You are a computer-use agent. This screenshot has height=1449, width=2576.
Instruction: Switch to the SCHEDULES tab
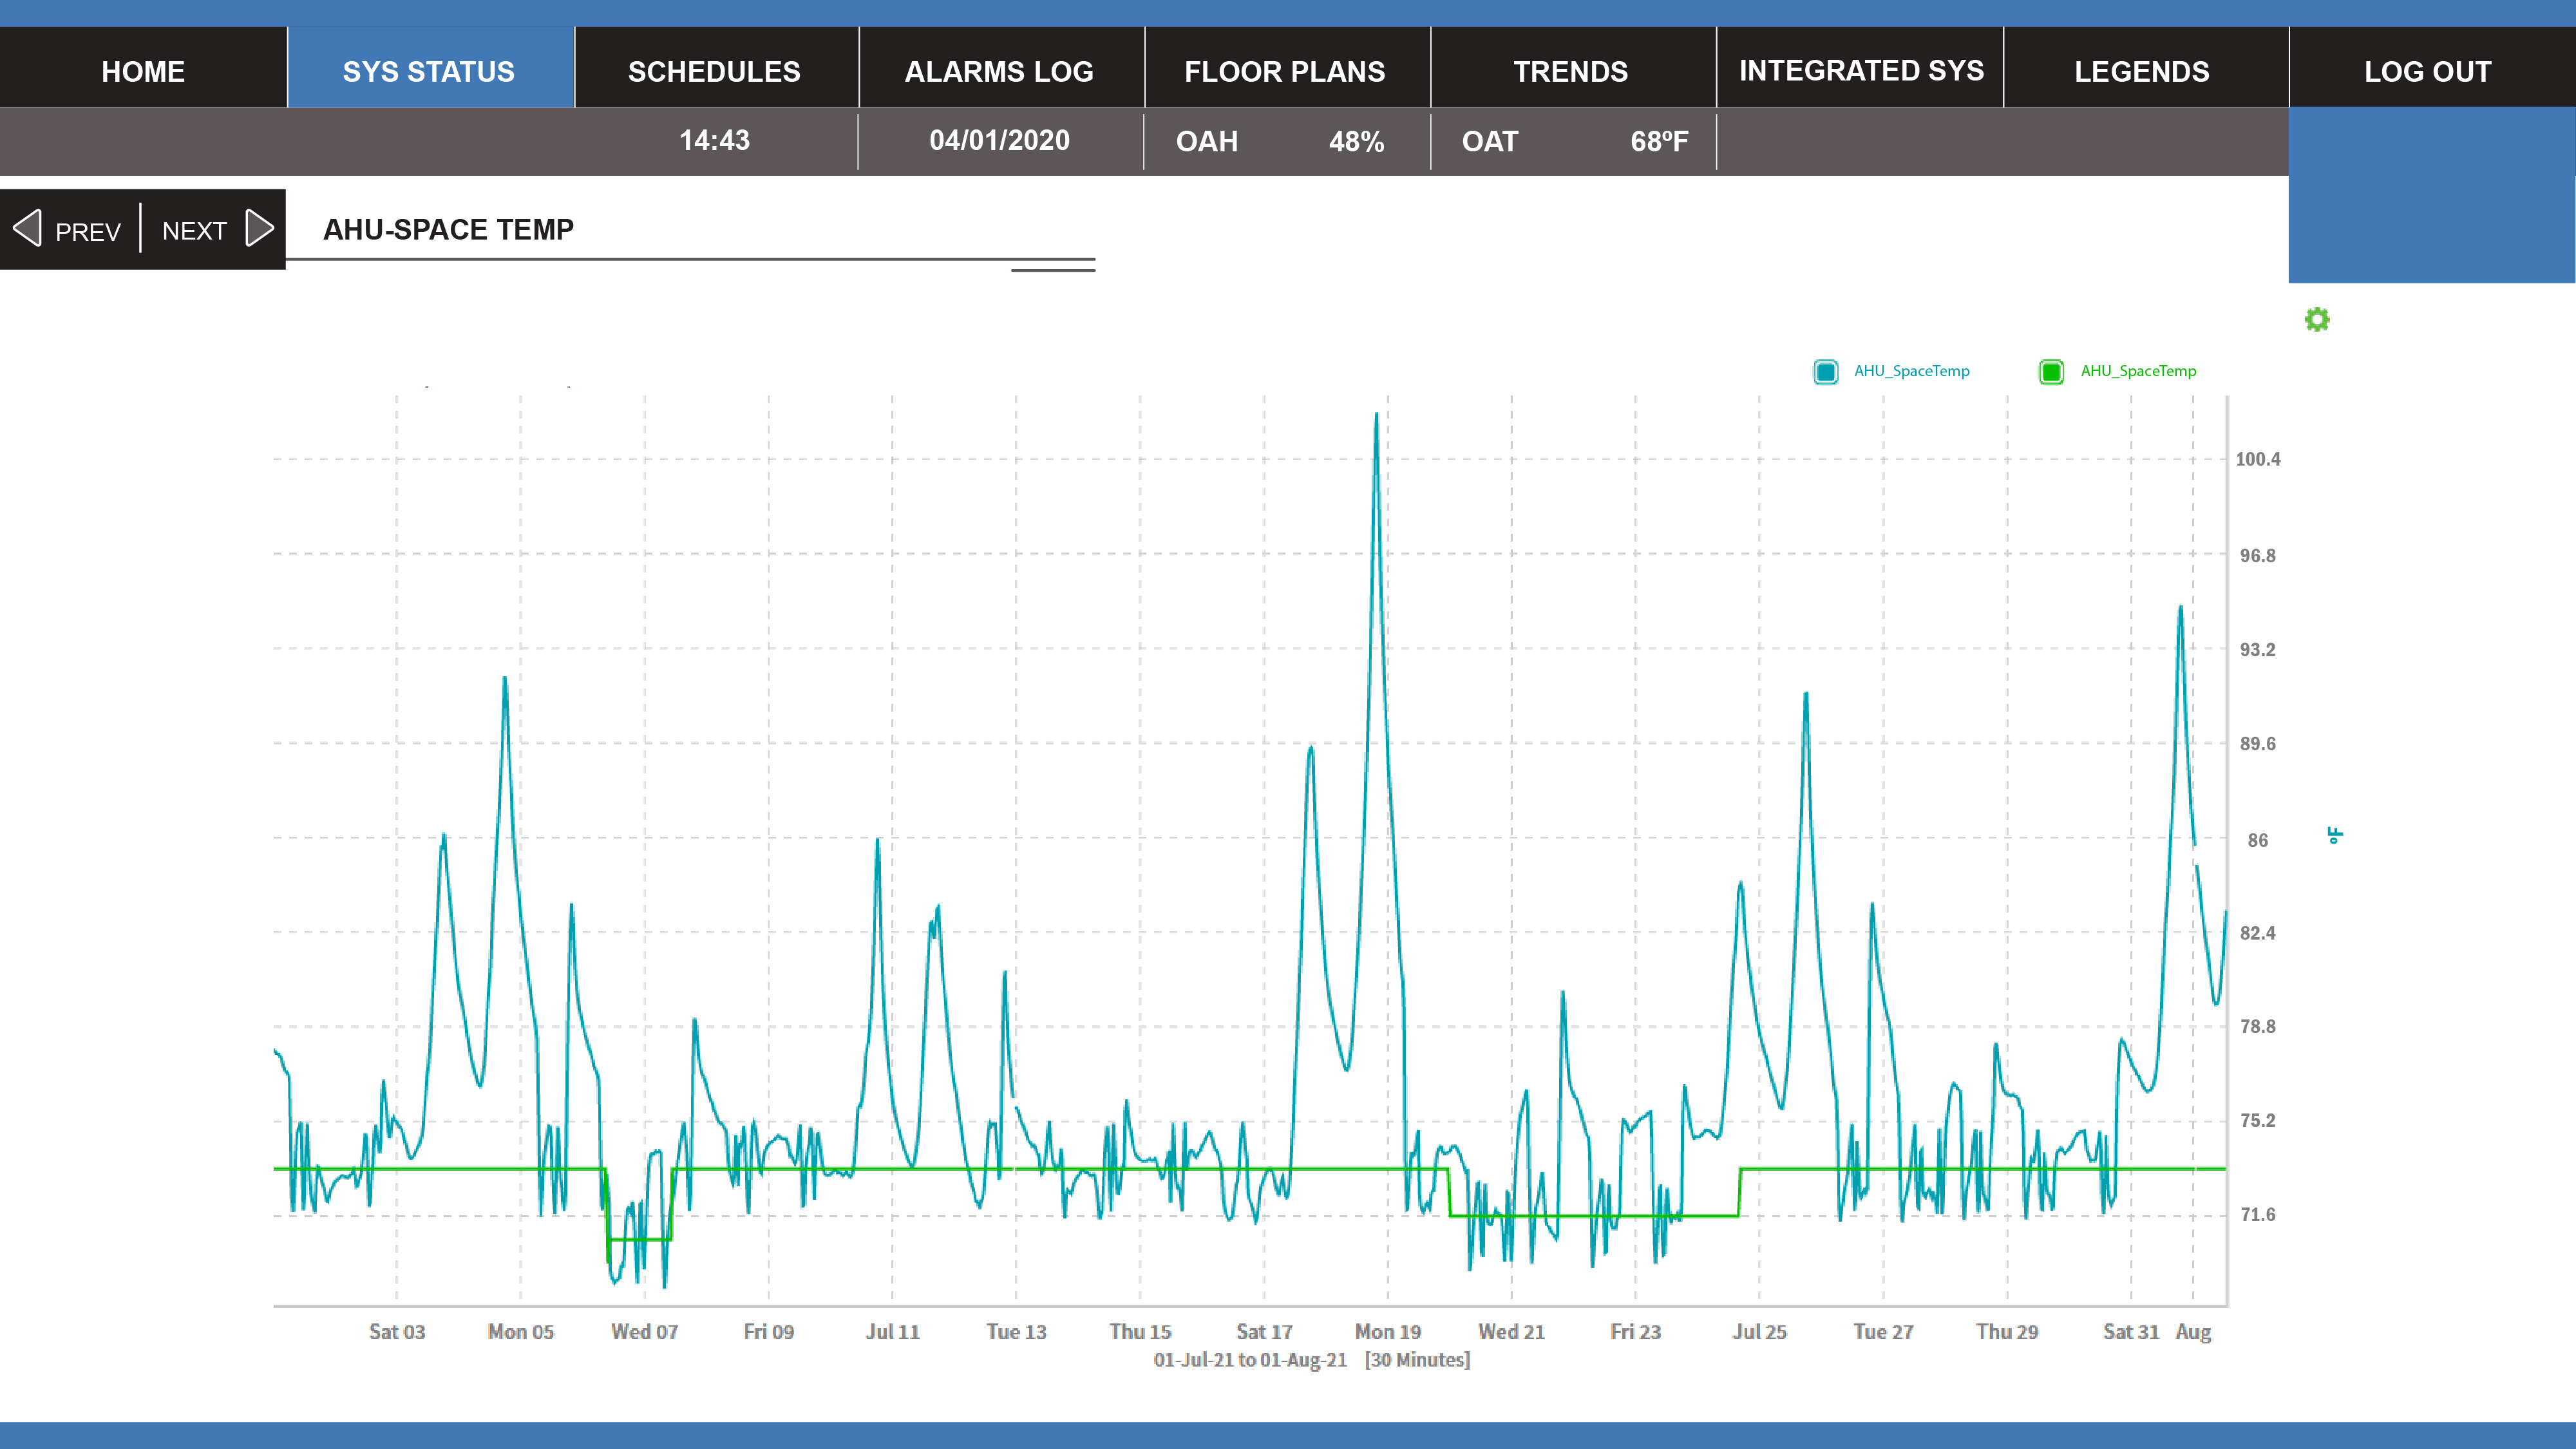(714, 71)
